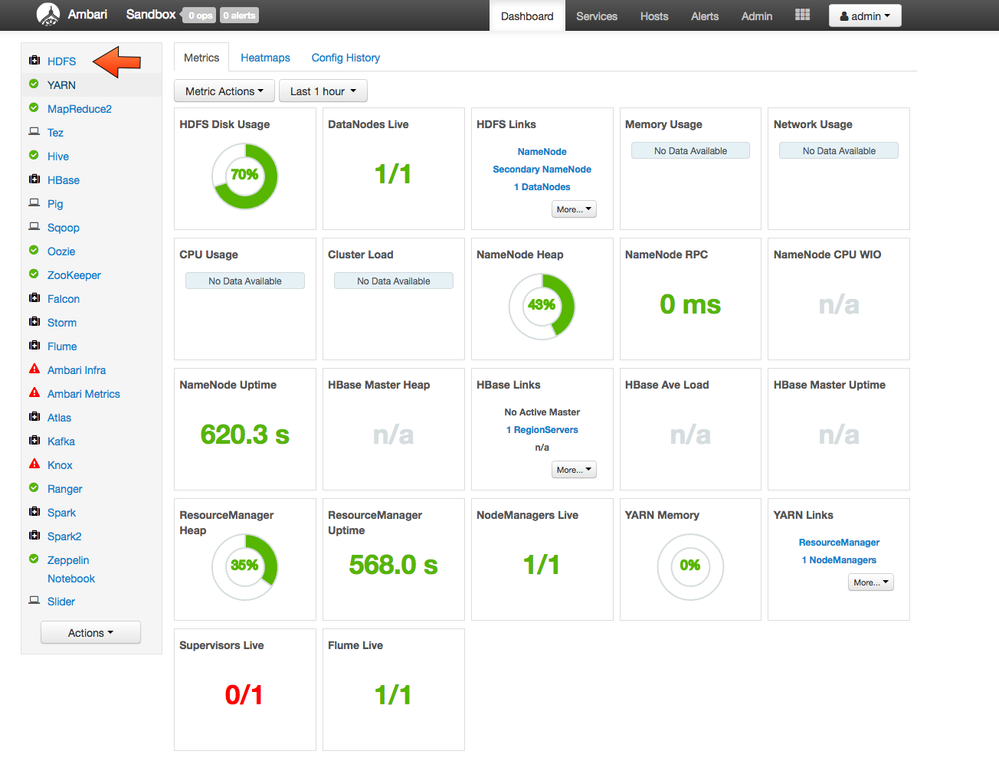Click the Ambari logo icon
This screenshot has width=999, height=778.
pyautogui.click(x=48, y=14)
